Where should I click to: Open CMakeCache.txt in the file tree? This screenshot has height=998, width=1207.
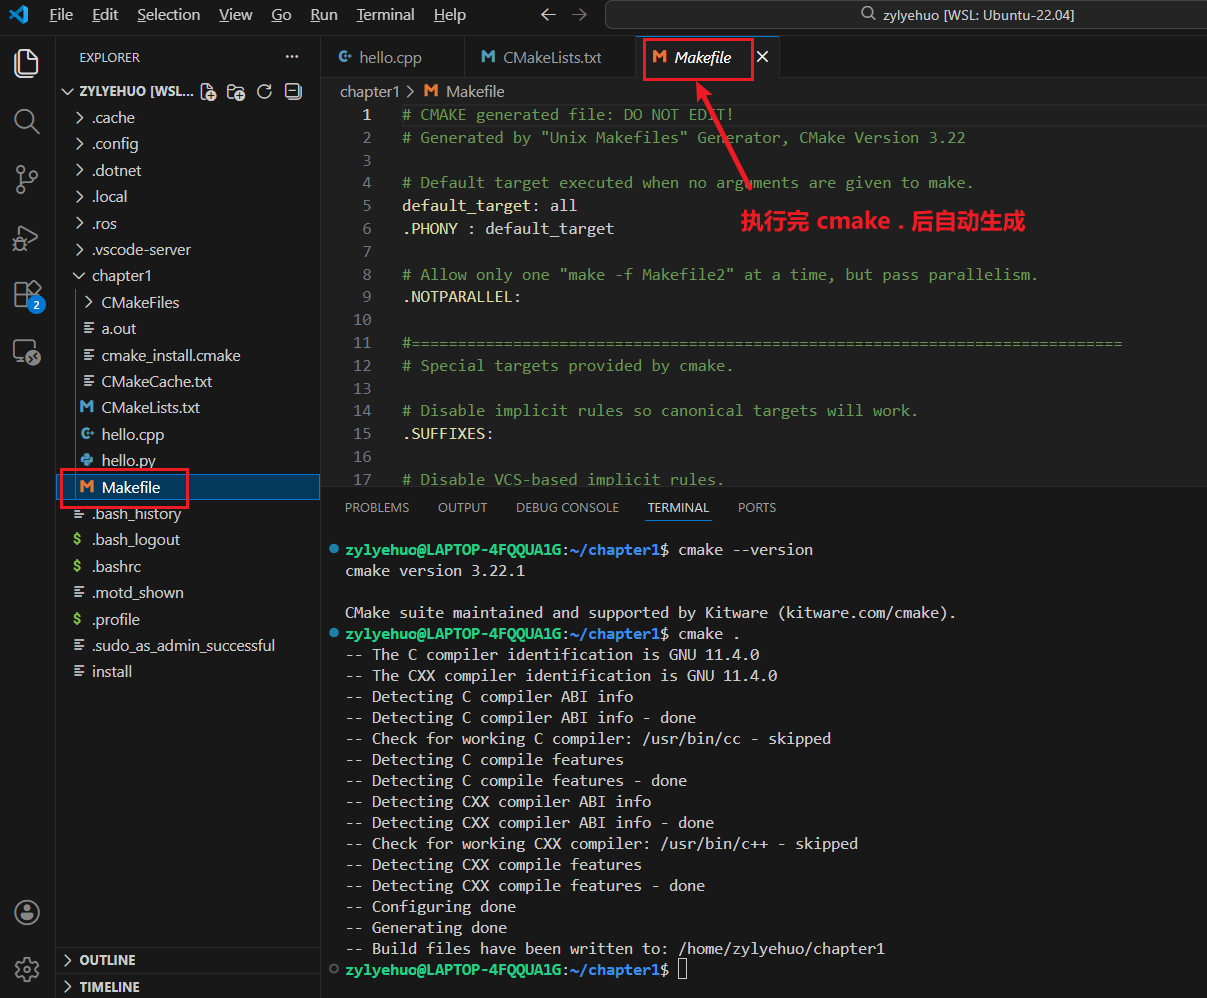[x=188, y=381]
